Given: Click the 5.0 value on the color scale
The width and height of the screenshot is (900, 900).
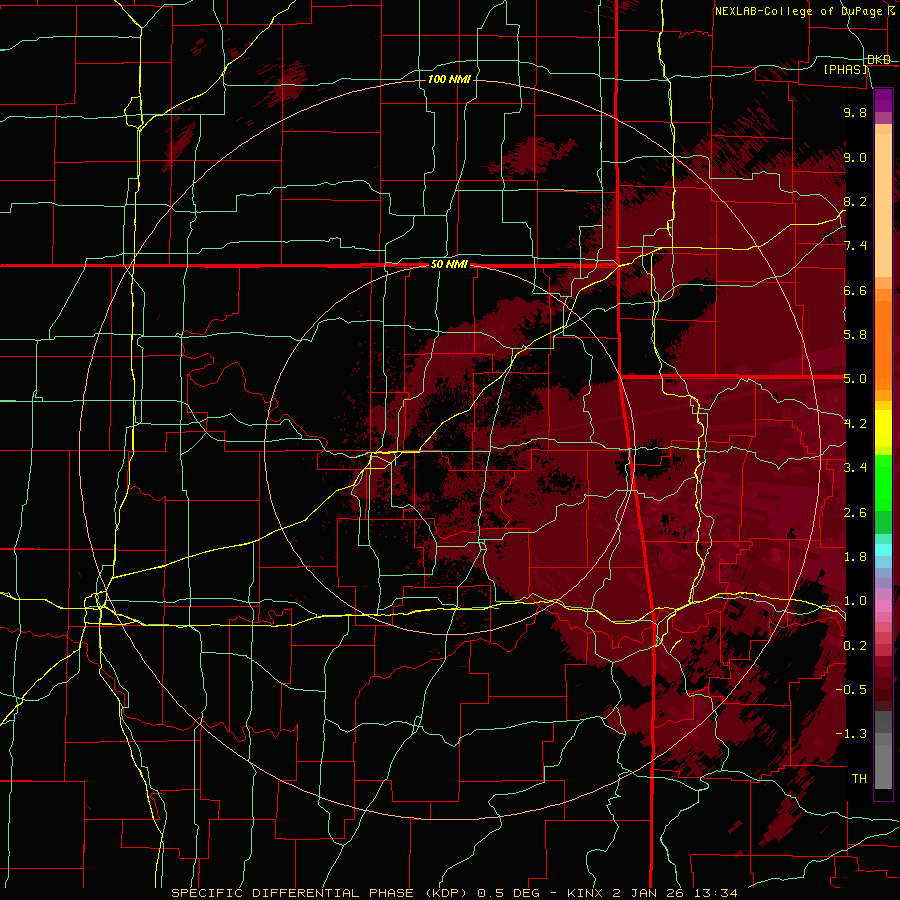Looking at the screenshot, I should [x=855, y=379].
